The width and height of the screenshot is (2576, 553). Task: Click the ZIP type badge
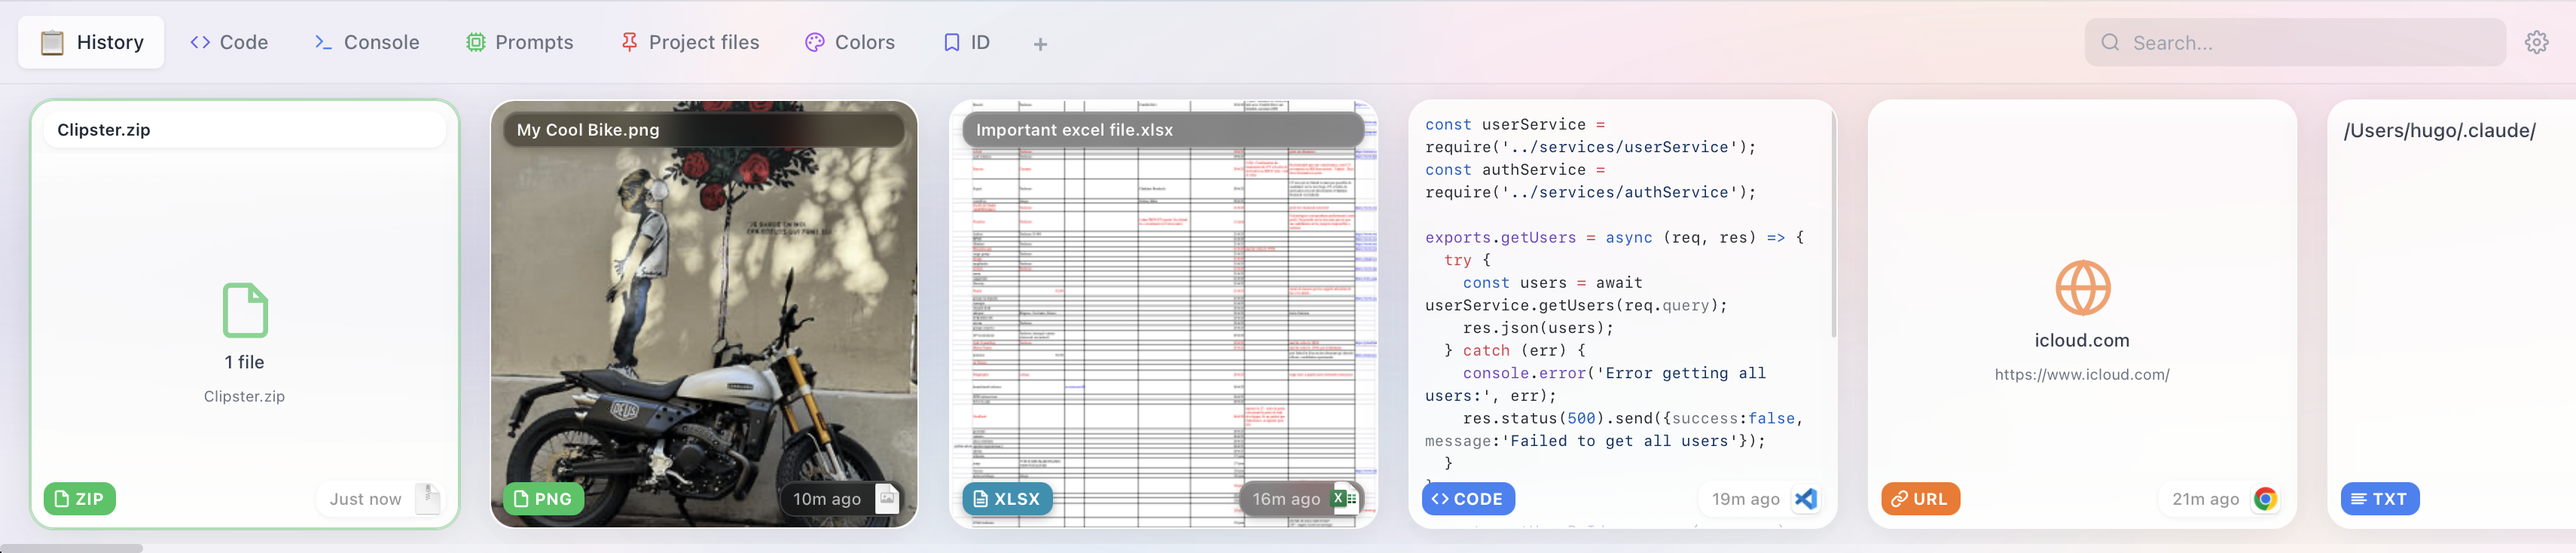[79, 498]
